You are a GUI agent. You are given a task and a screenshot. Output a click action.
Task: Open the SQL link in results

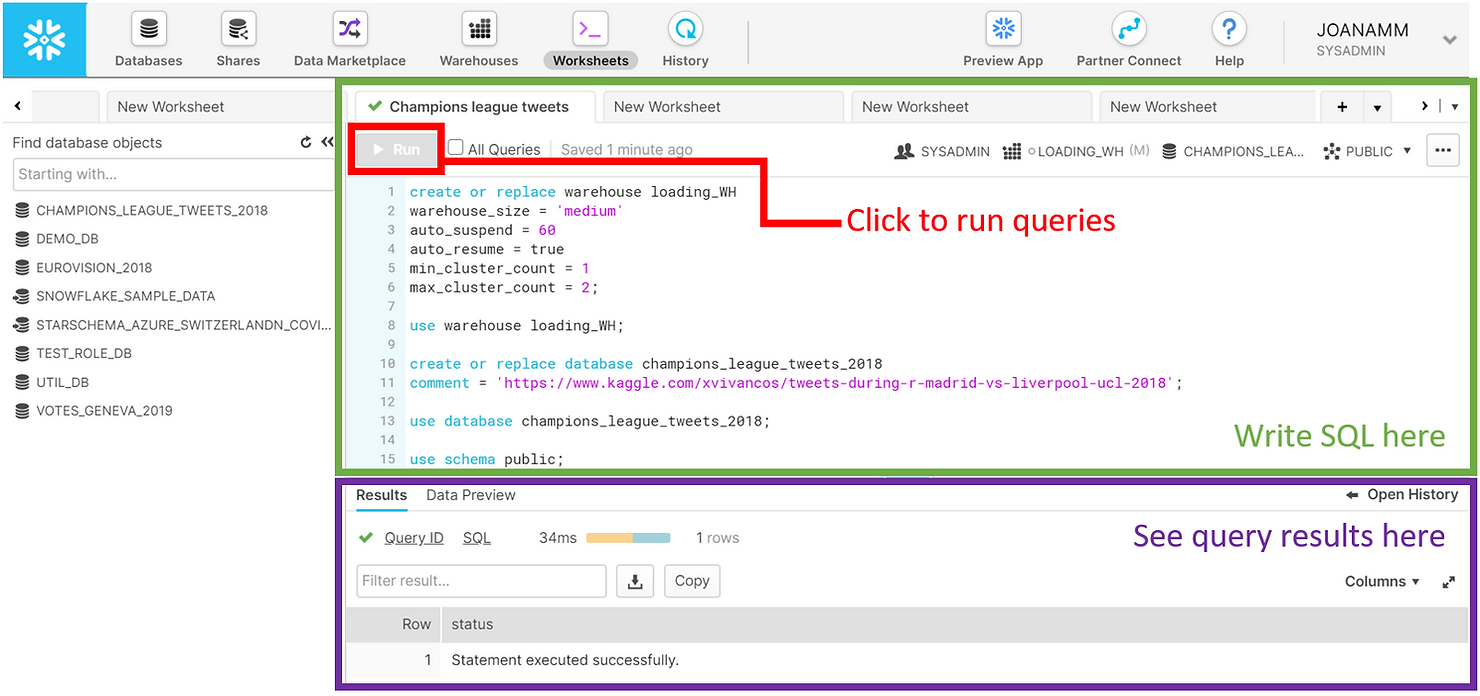[477, 538]
